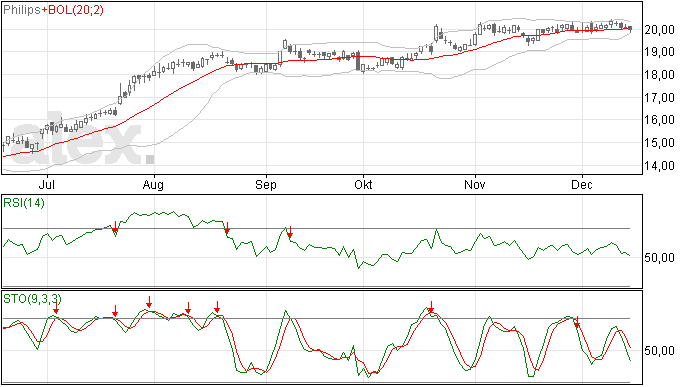Click the 19,00 price axis value

[659, 52]
